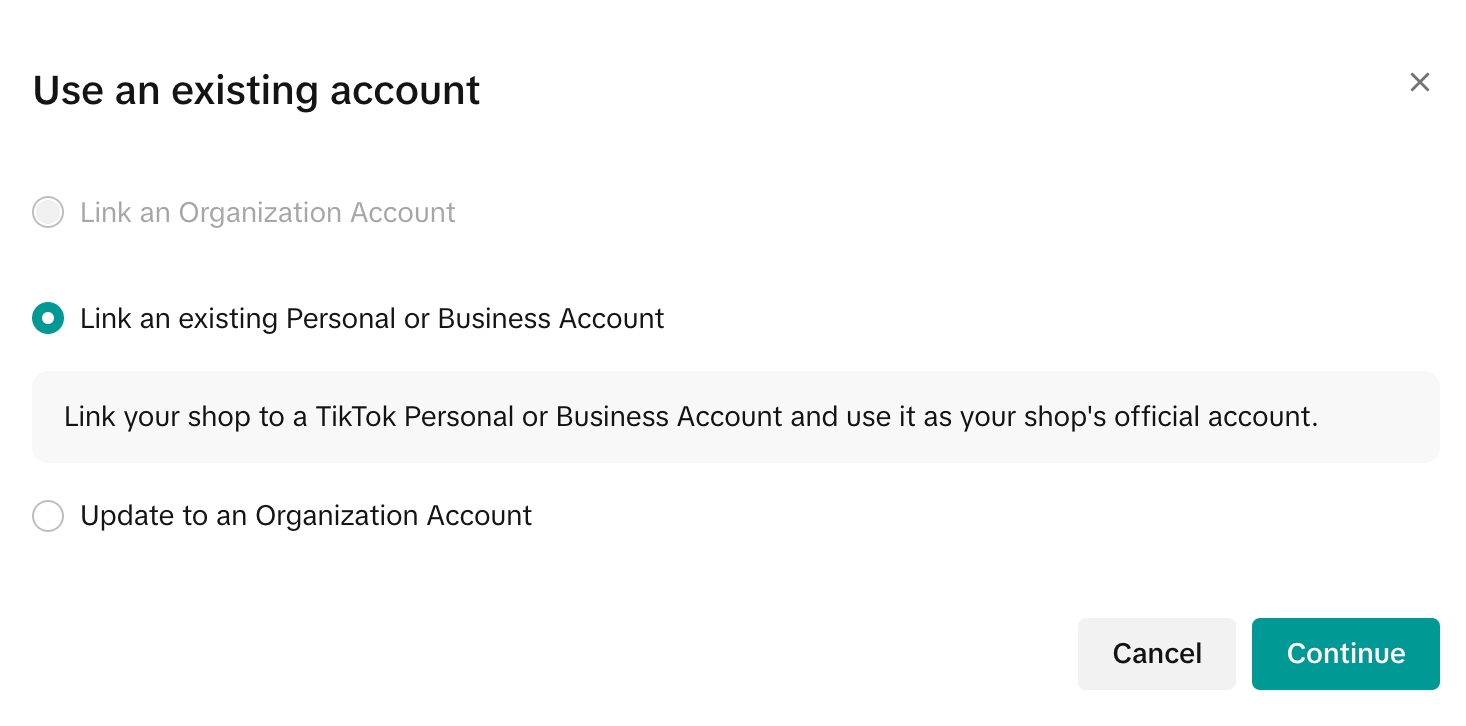The image size is (1466, 726).
Task: Click the 'Update to an Organization Account' label text
Action: [x=306, y=516]
